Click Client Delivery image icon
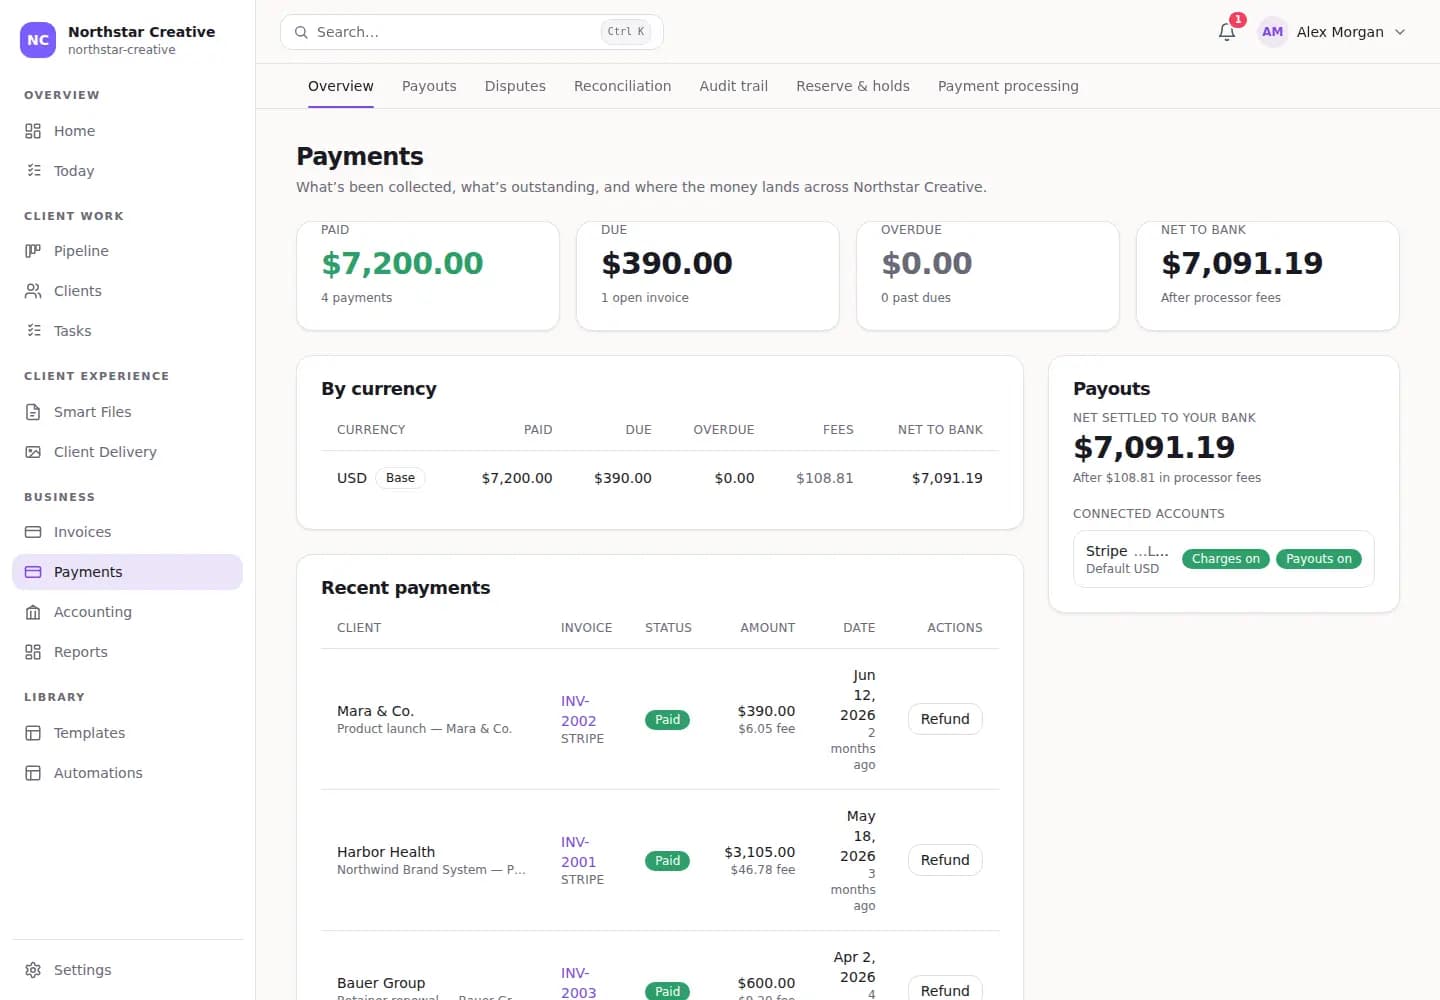 click(x=33, y=452)
